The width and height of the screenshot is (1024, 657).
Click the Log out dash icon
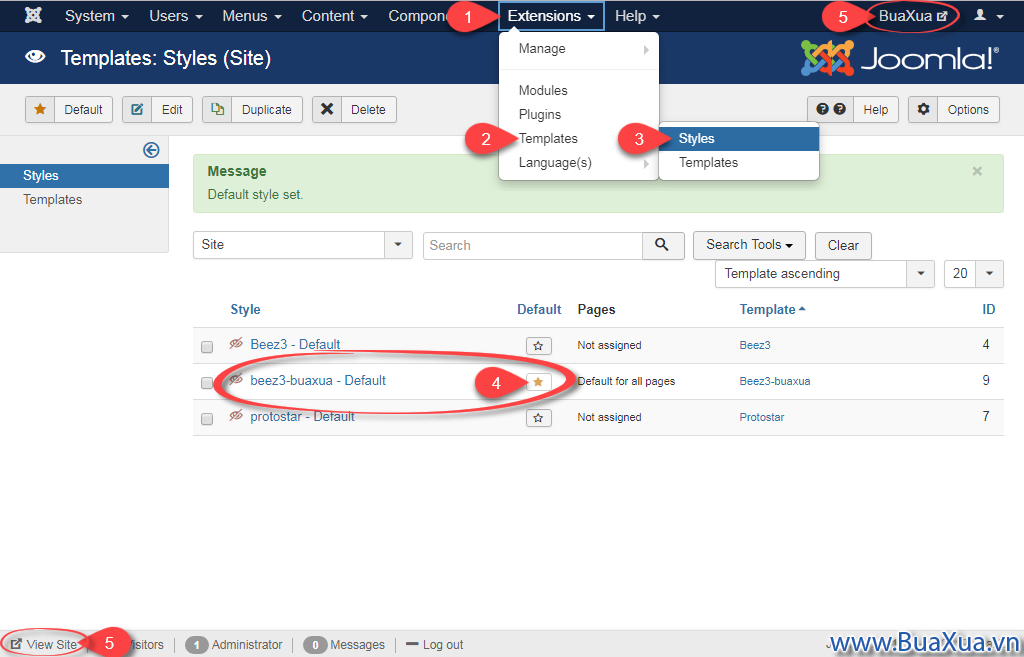click(x=411, y=644)
